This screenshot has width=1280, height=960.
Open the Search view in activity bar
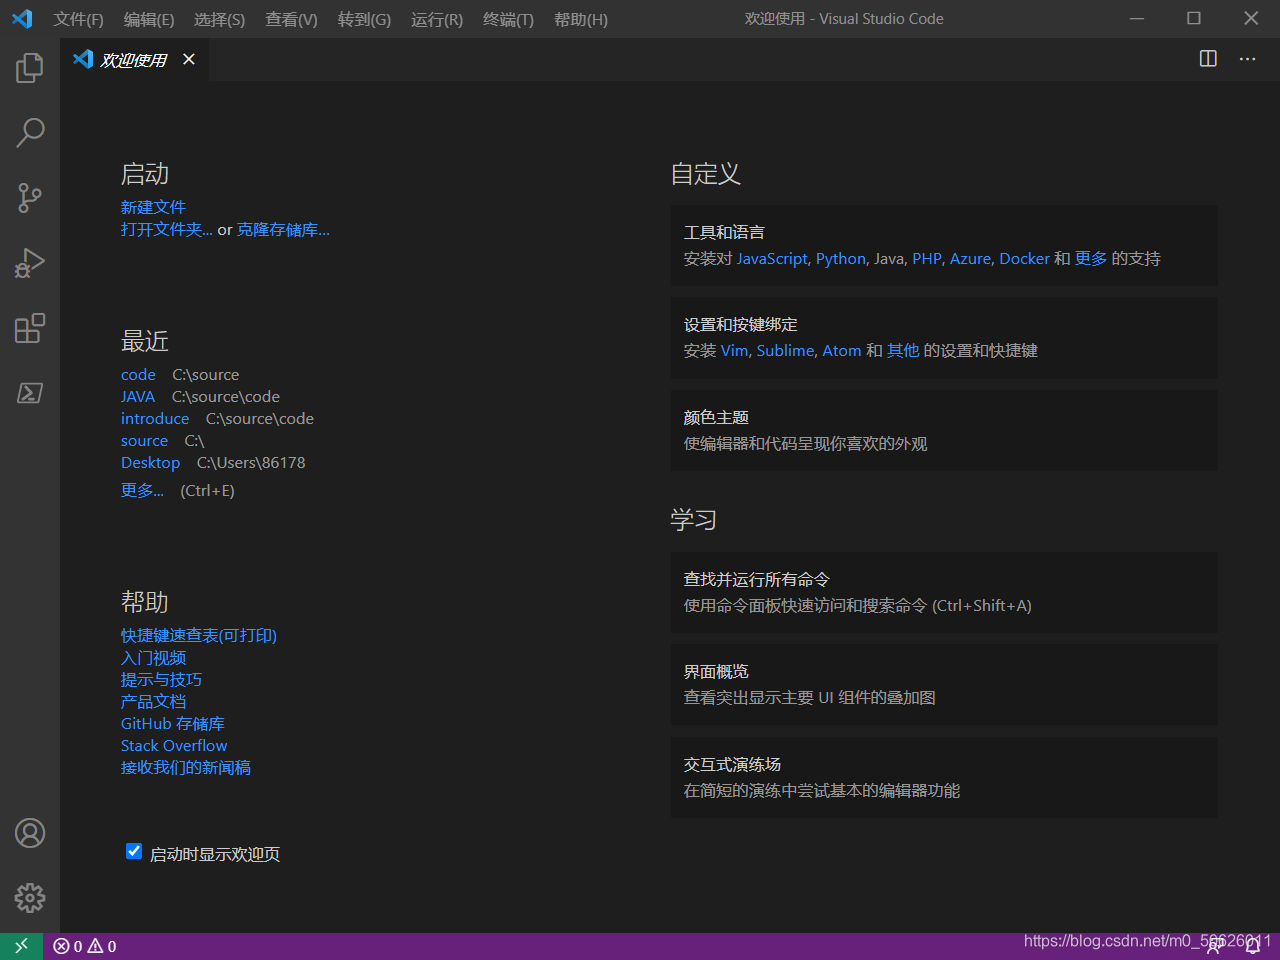(30, 132)
